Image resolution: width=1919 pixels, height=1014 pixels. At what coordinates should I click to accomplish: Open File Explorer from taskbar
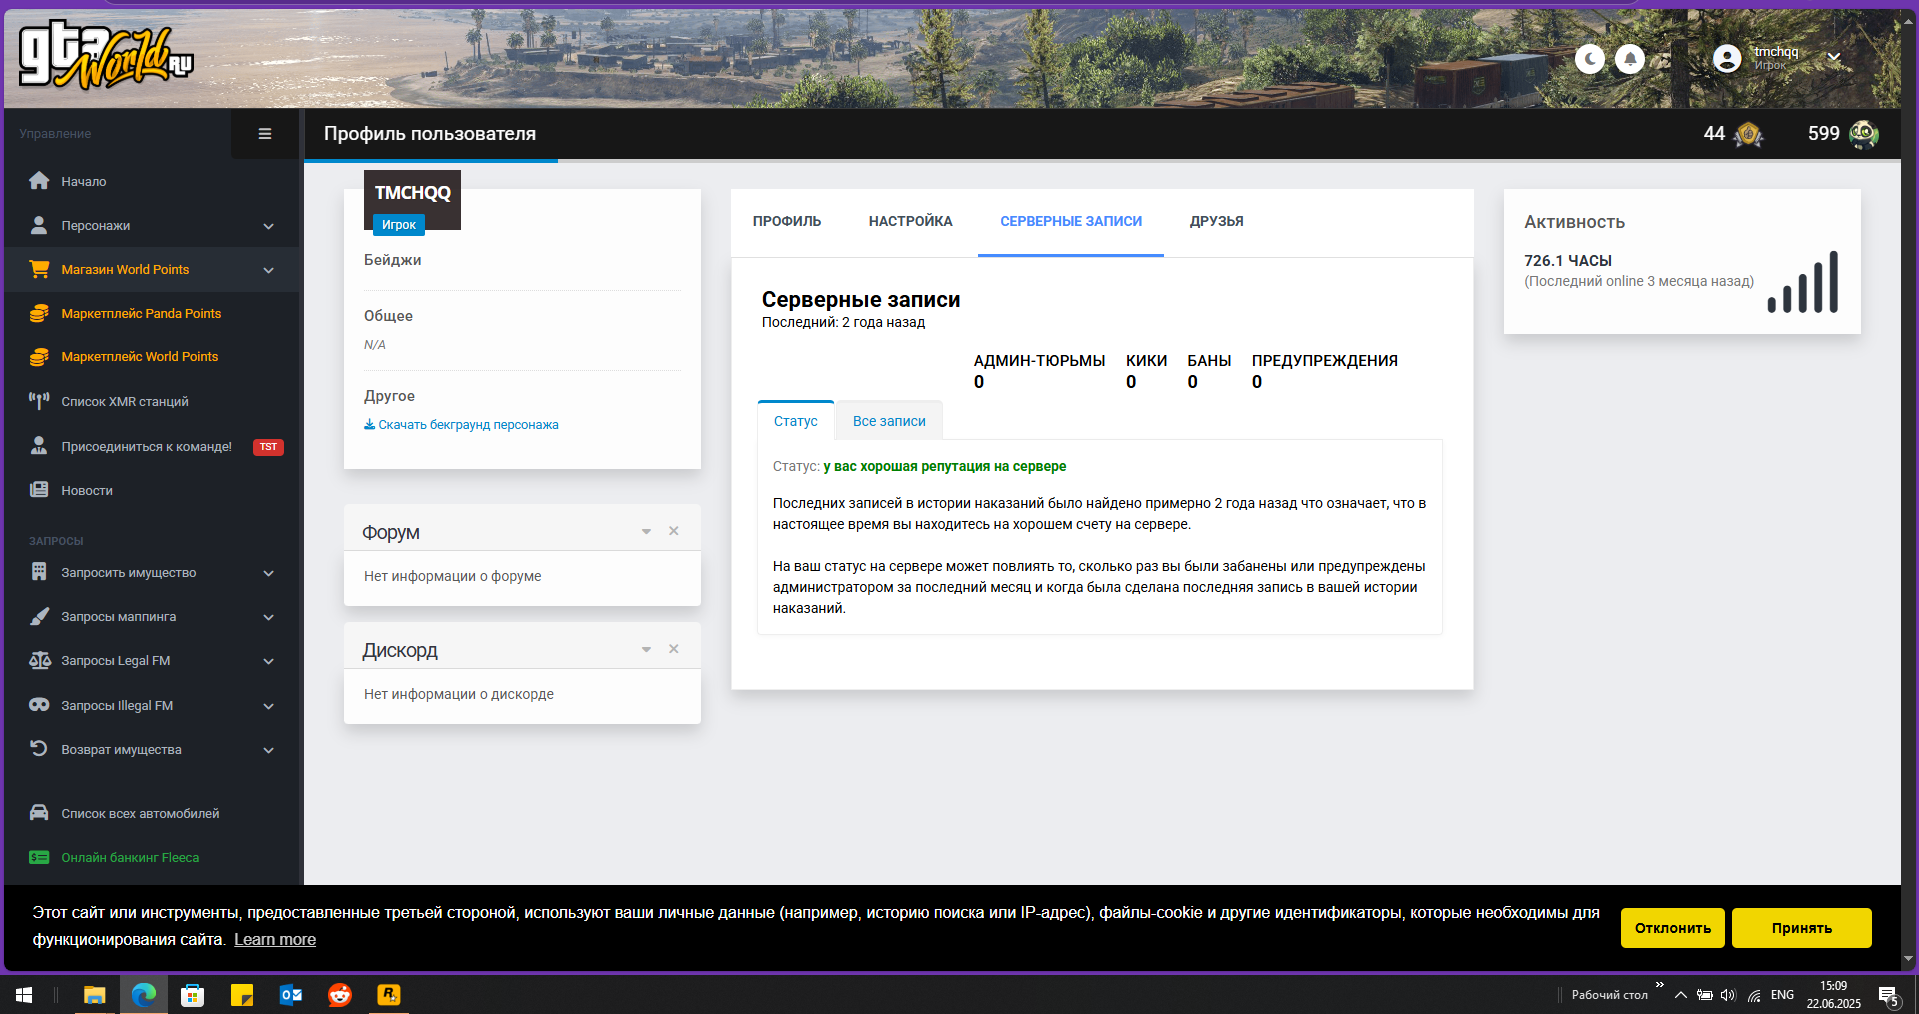click(94, 995)
